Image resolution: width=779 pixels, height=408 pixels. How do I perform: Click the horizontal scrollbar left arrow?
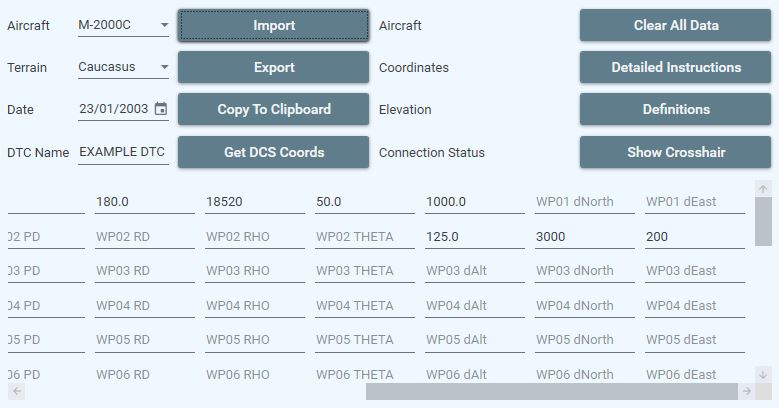coord(16,391)
